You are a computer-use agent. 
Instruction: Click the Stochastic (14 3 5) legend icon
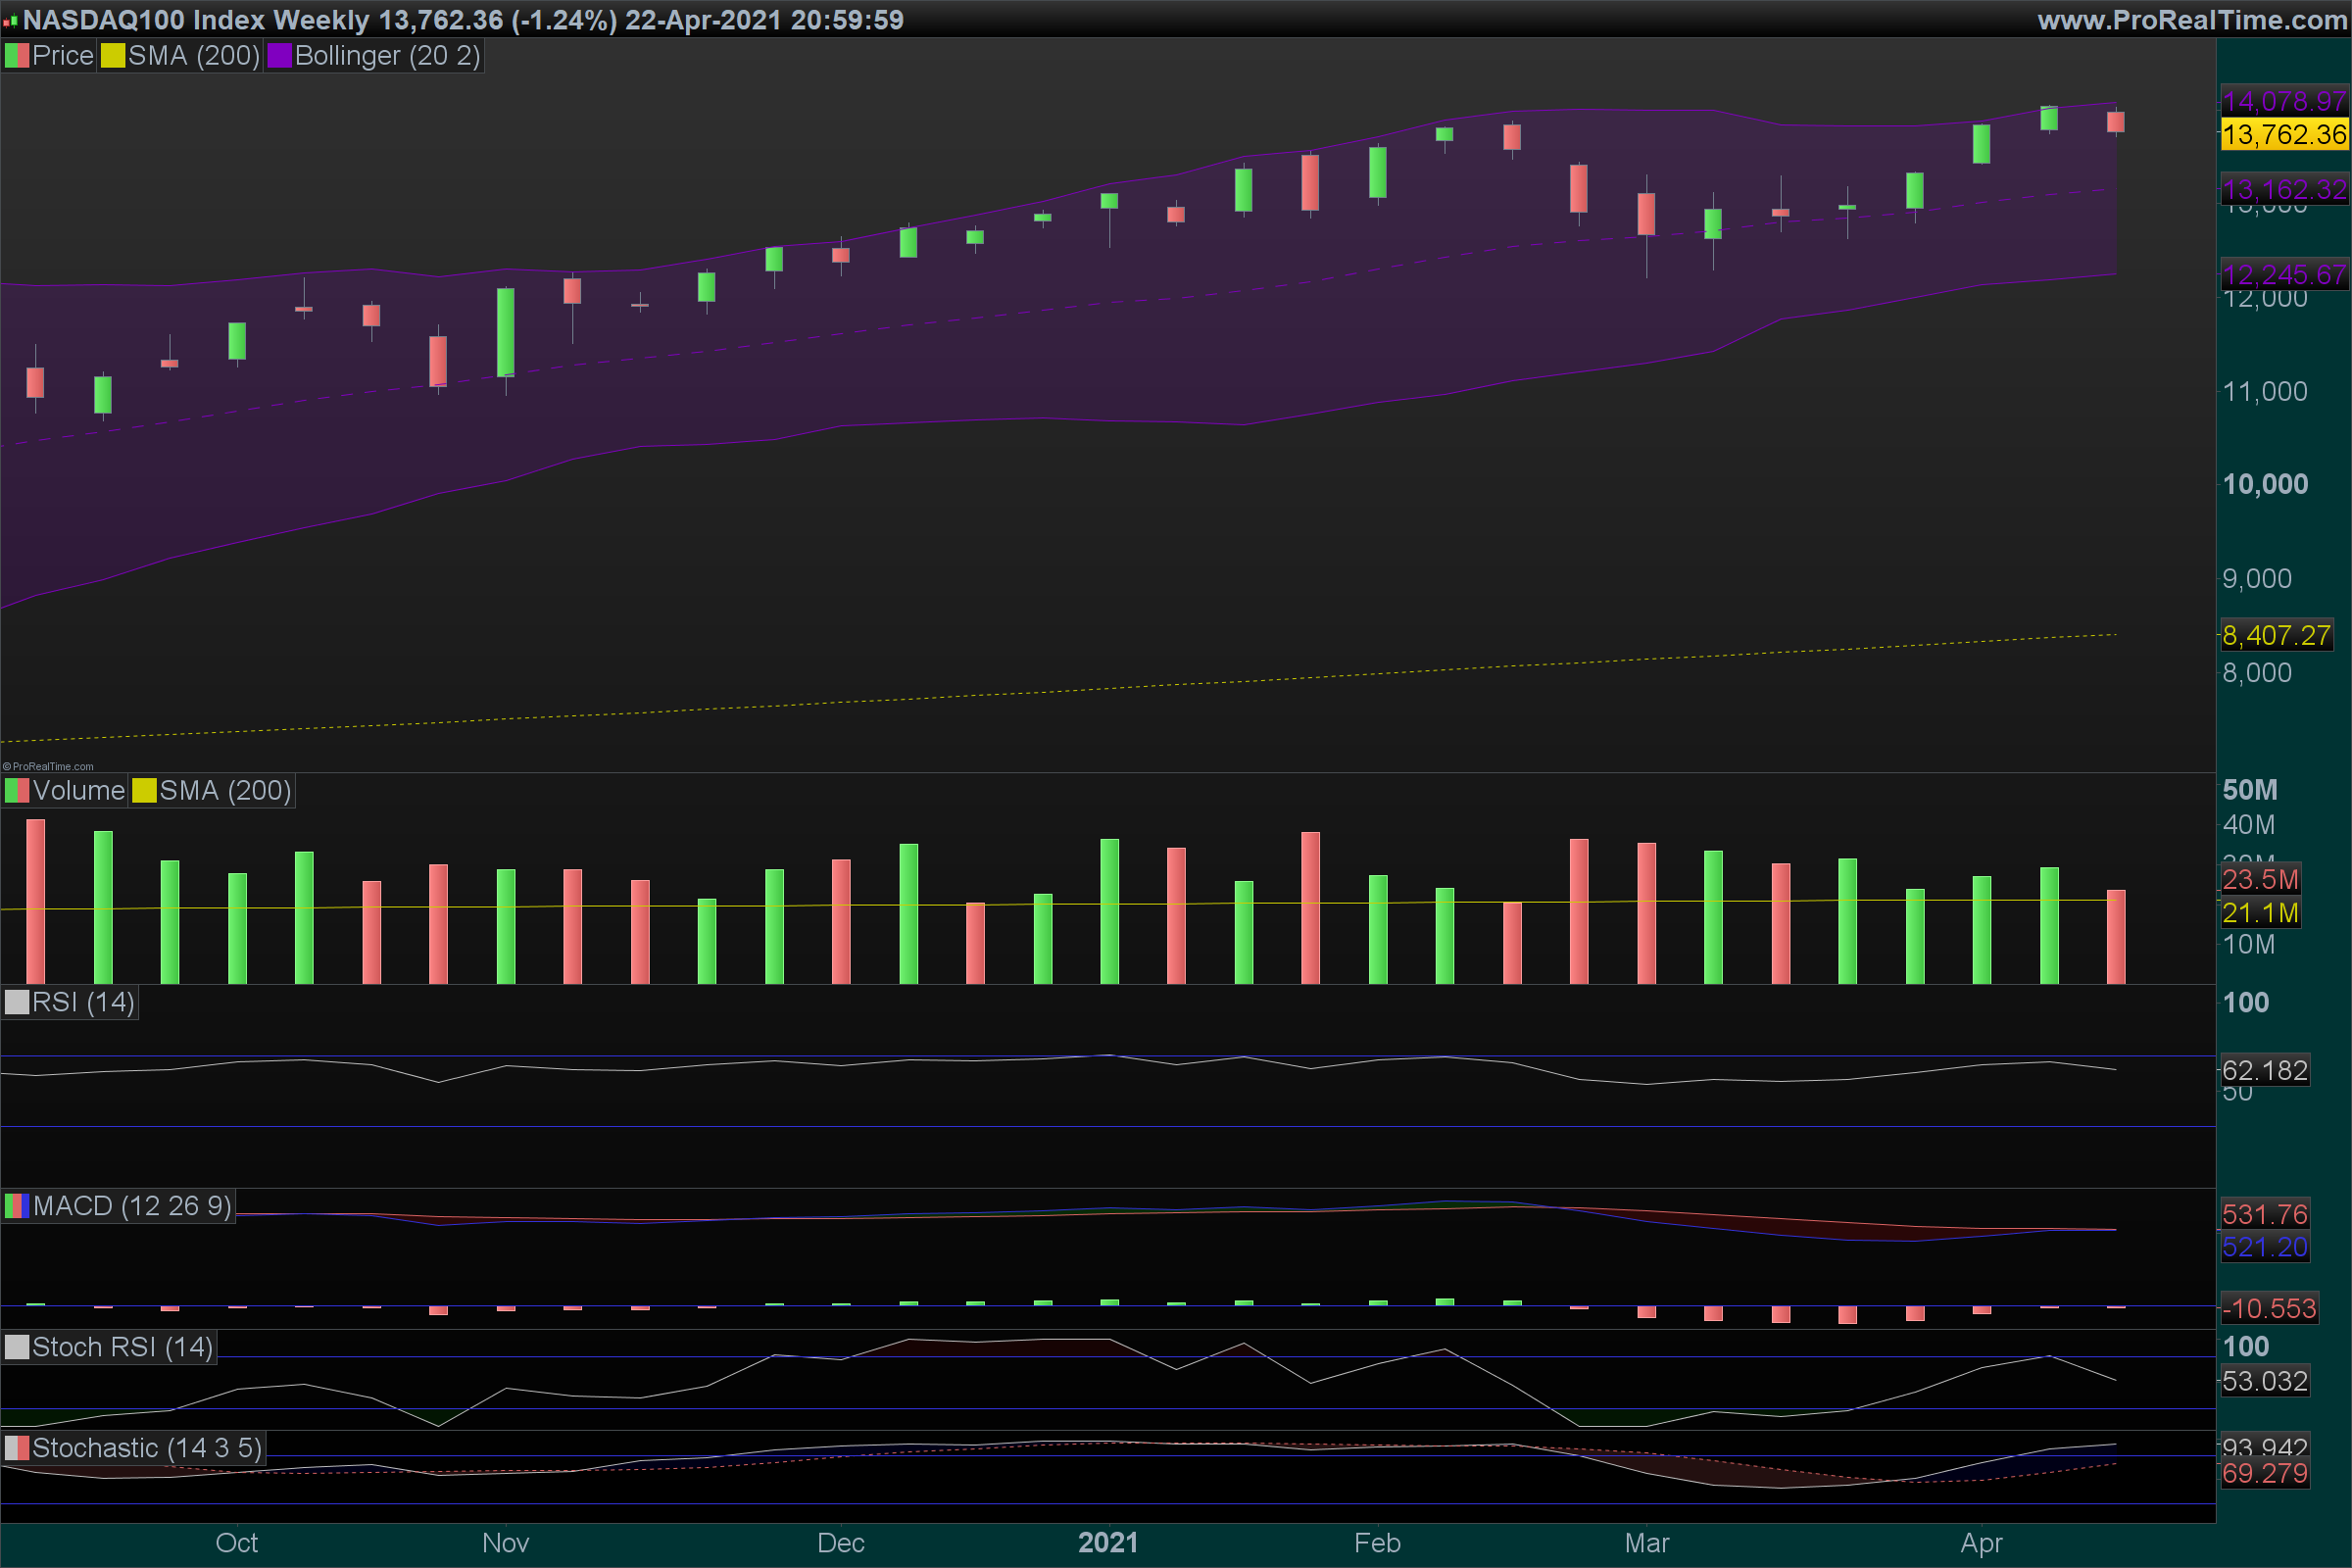[17, 1448]
